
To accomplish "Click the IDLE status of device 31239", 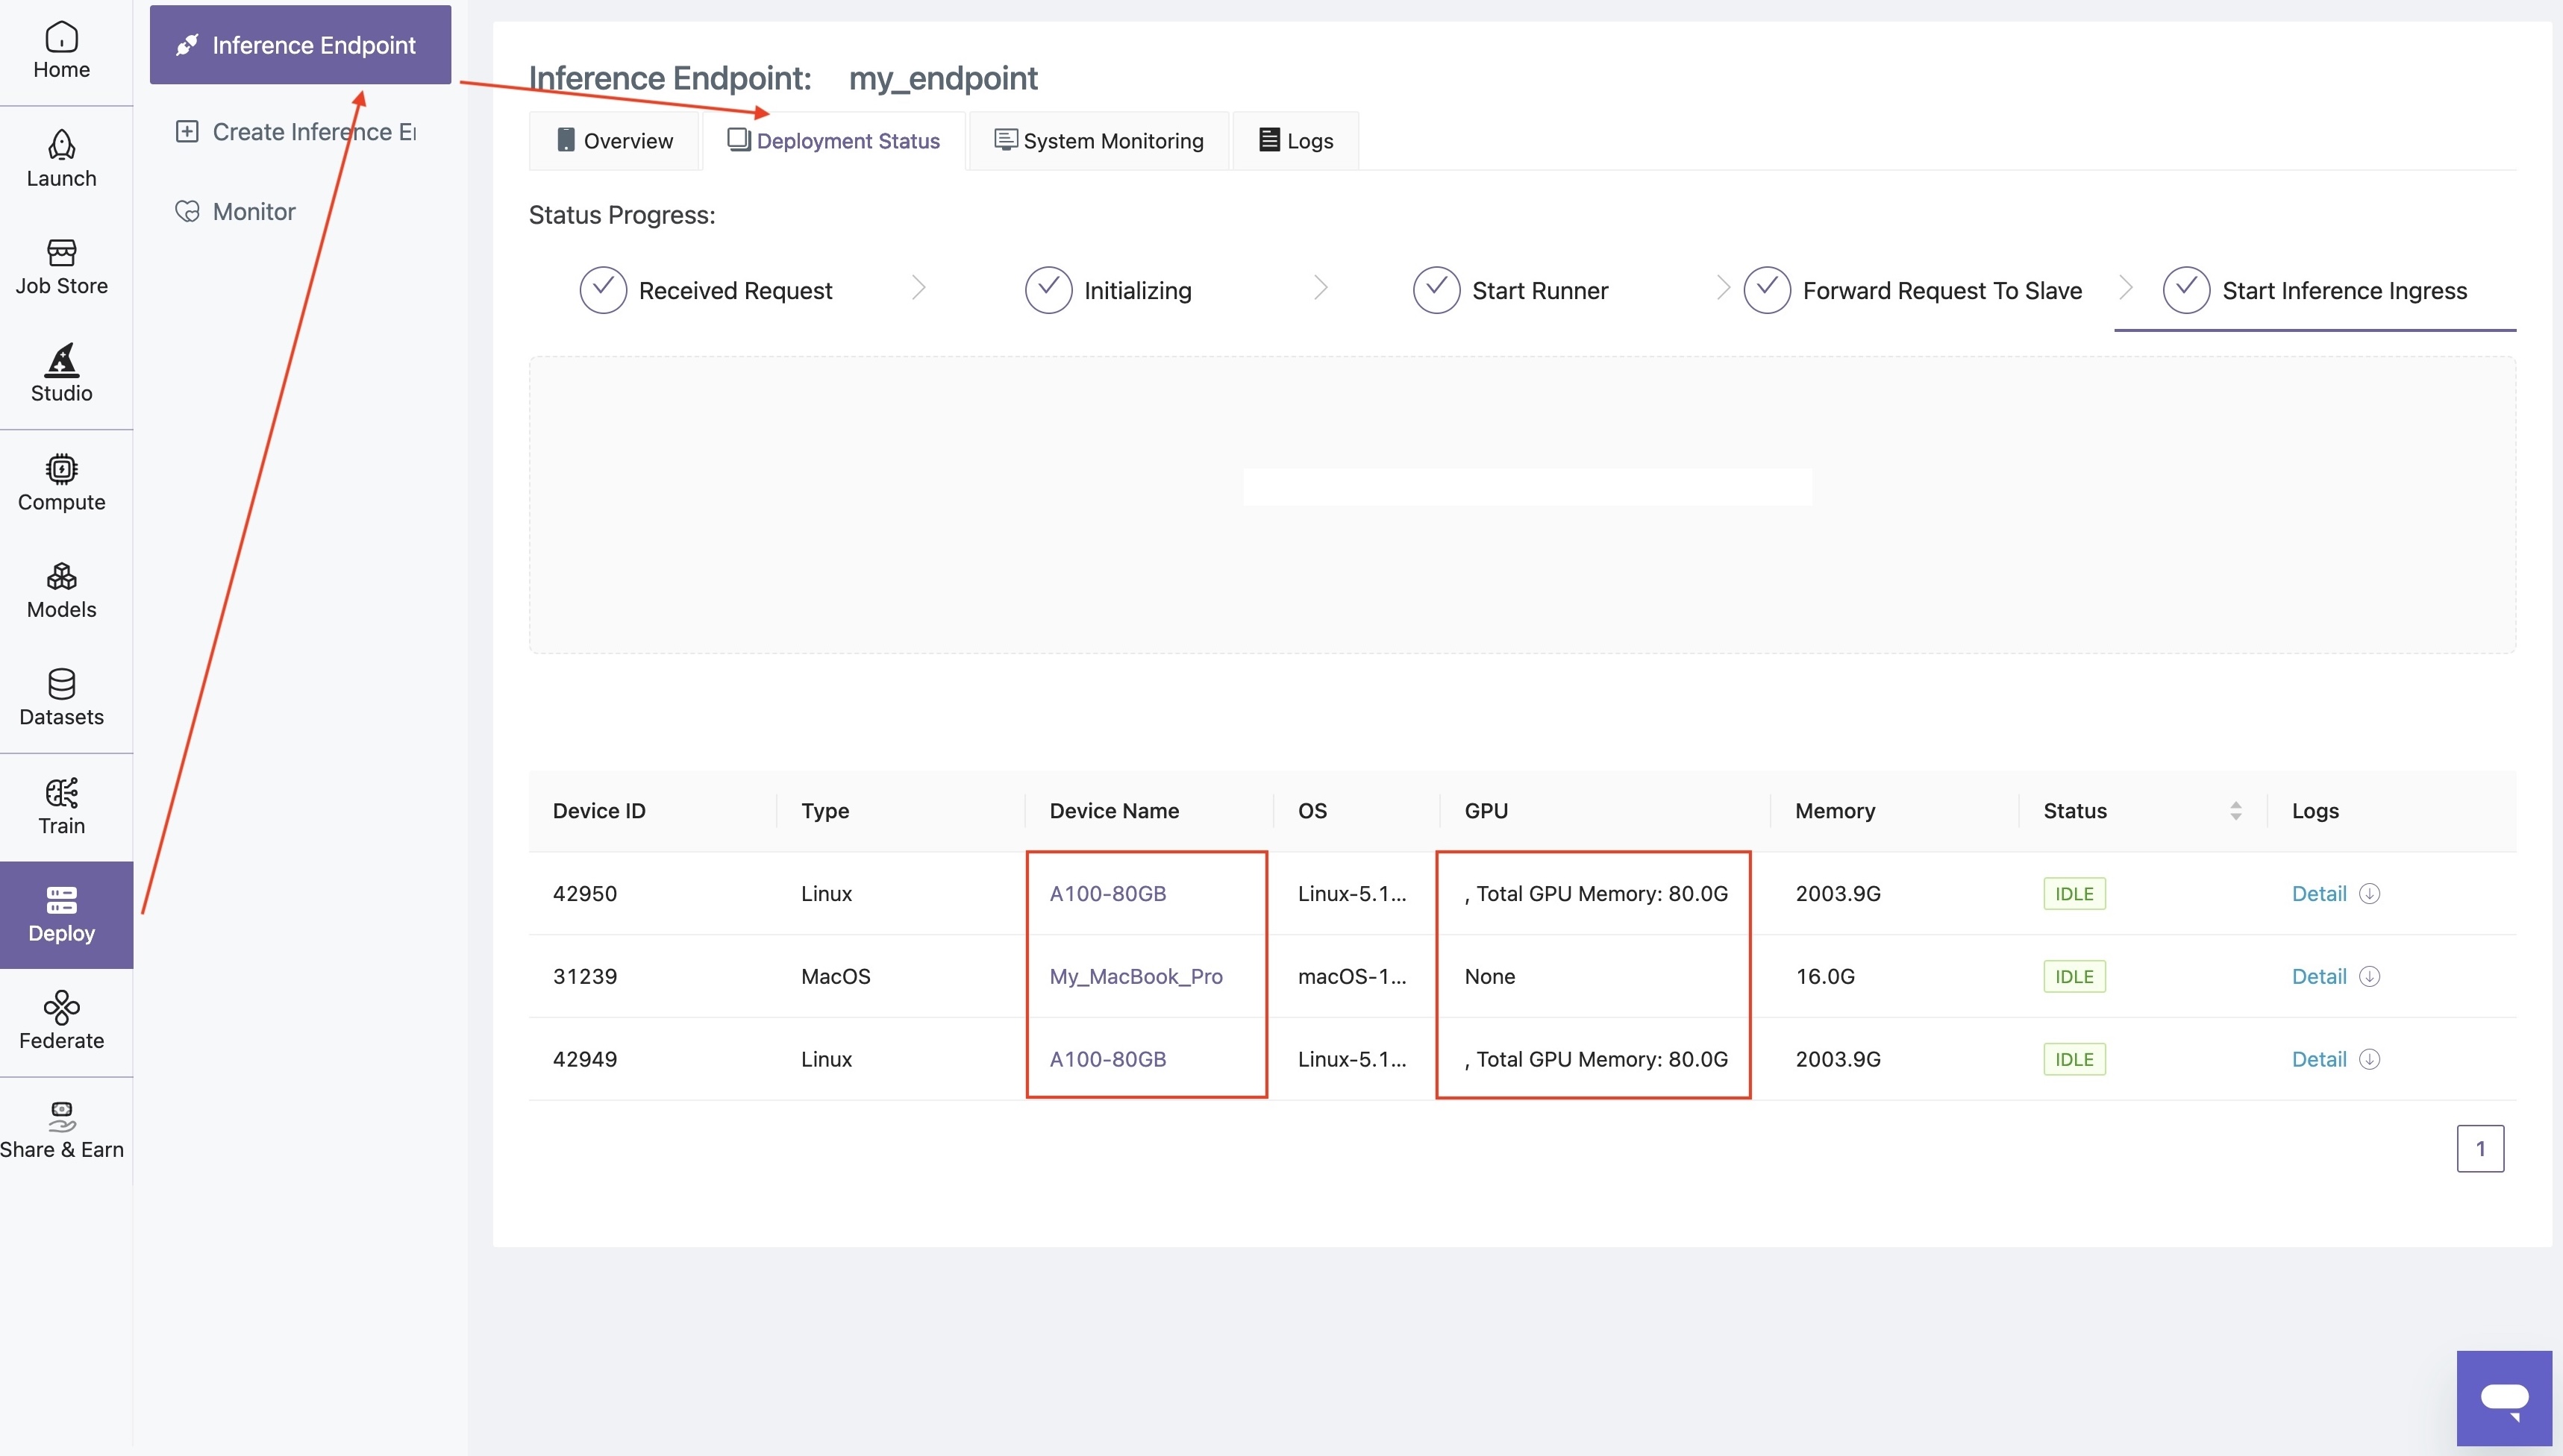I will point(2074,976).
